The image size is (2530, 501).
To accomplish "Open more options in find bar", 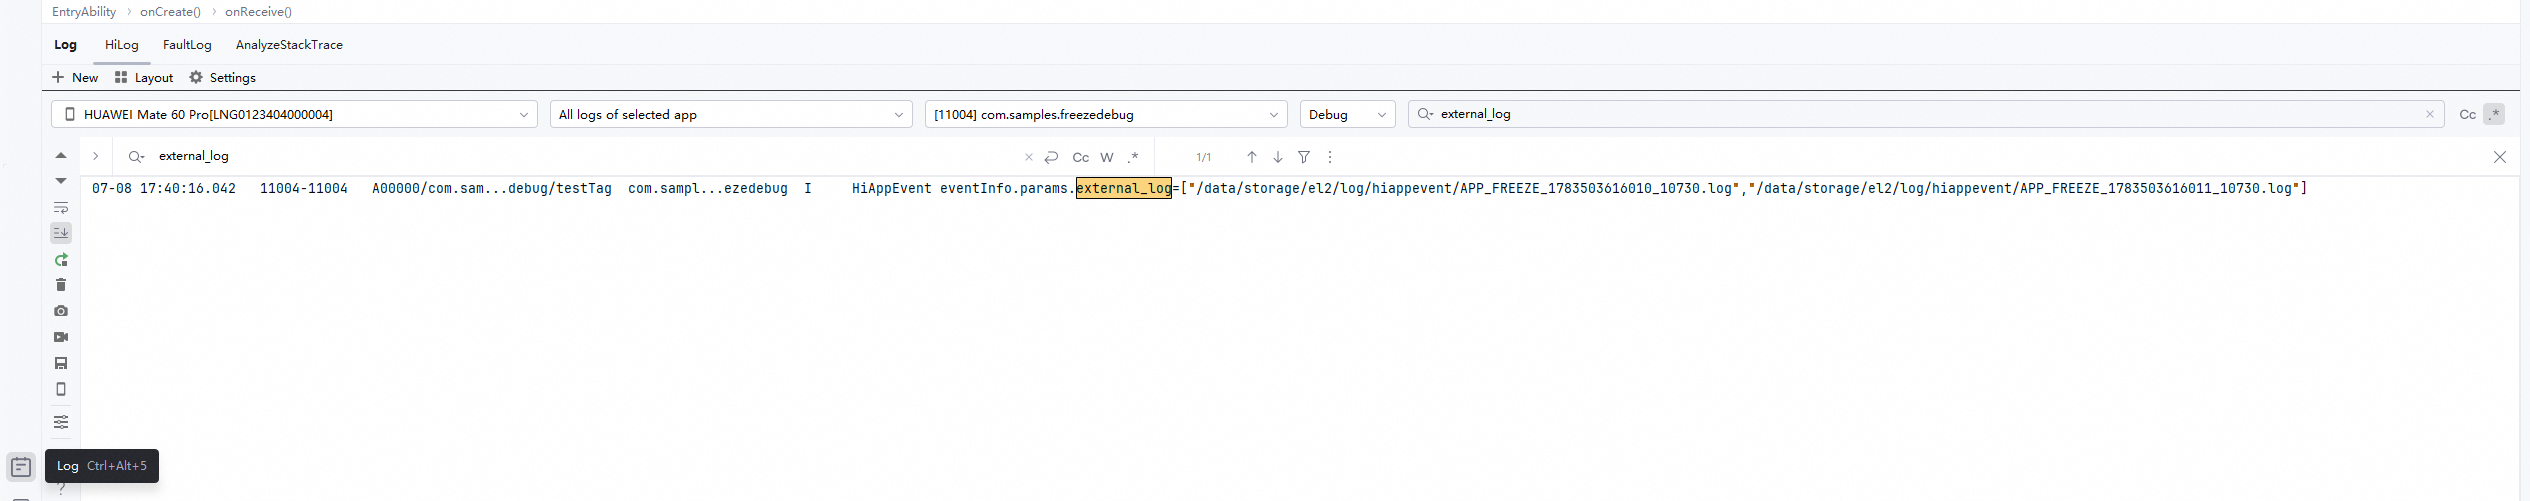I will tap(1330, 157).
